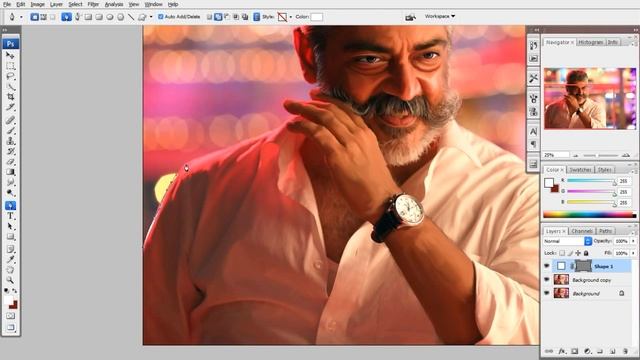
Task: Click the Add layer style fx icon
Action: pos(562,351)
